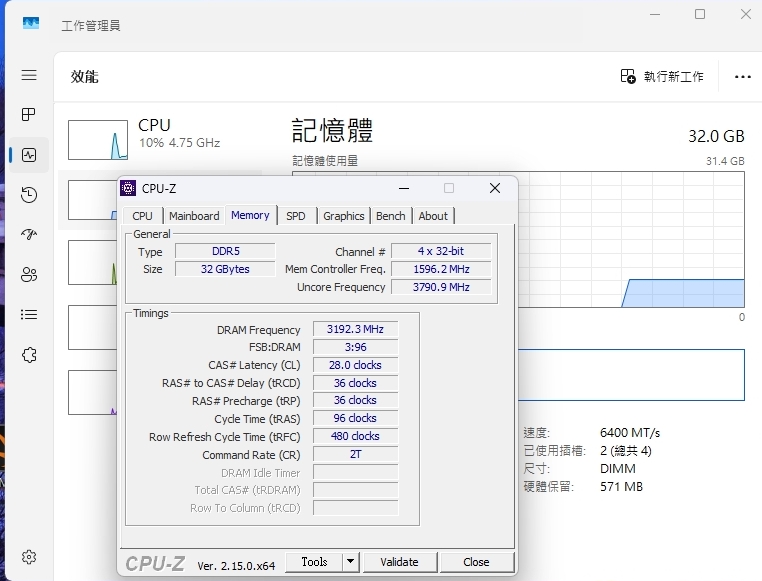762x581 pixels.
Task: Switch to the Mainboard tab in CPU-Z
Action: [x=194, y=216]
